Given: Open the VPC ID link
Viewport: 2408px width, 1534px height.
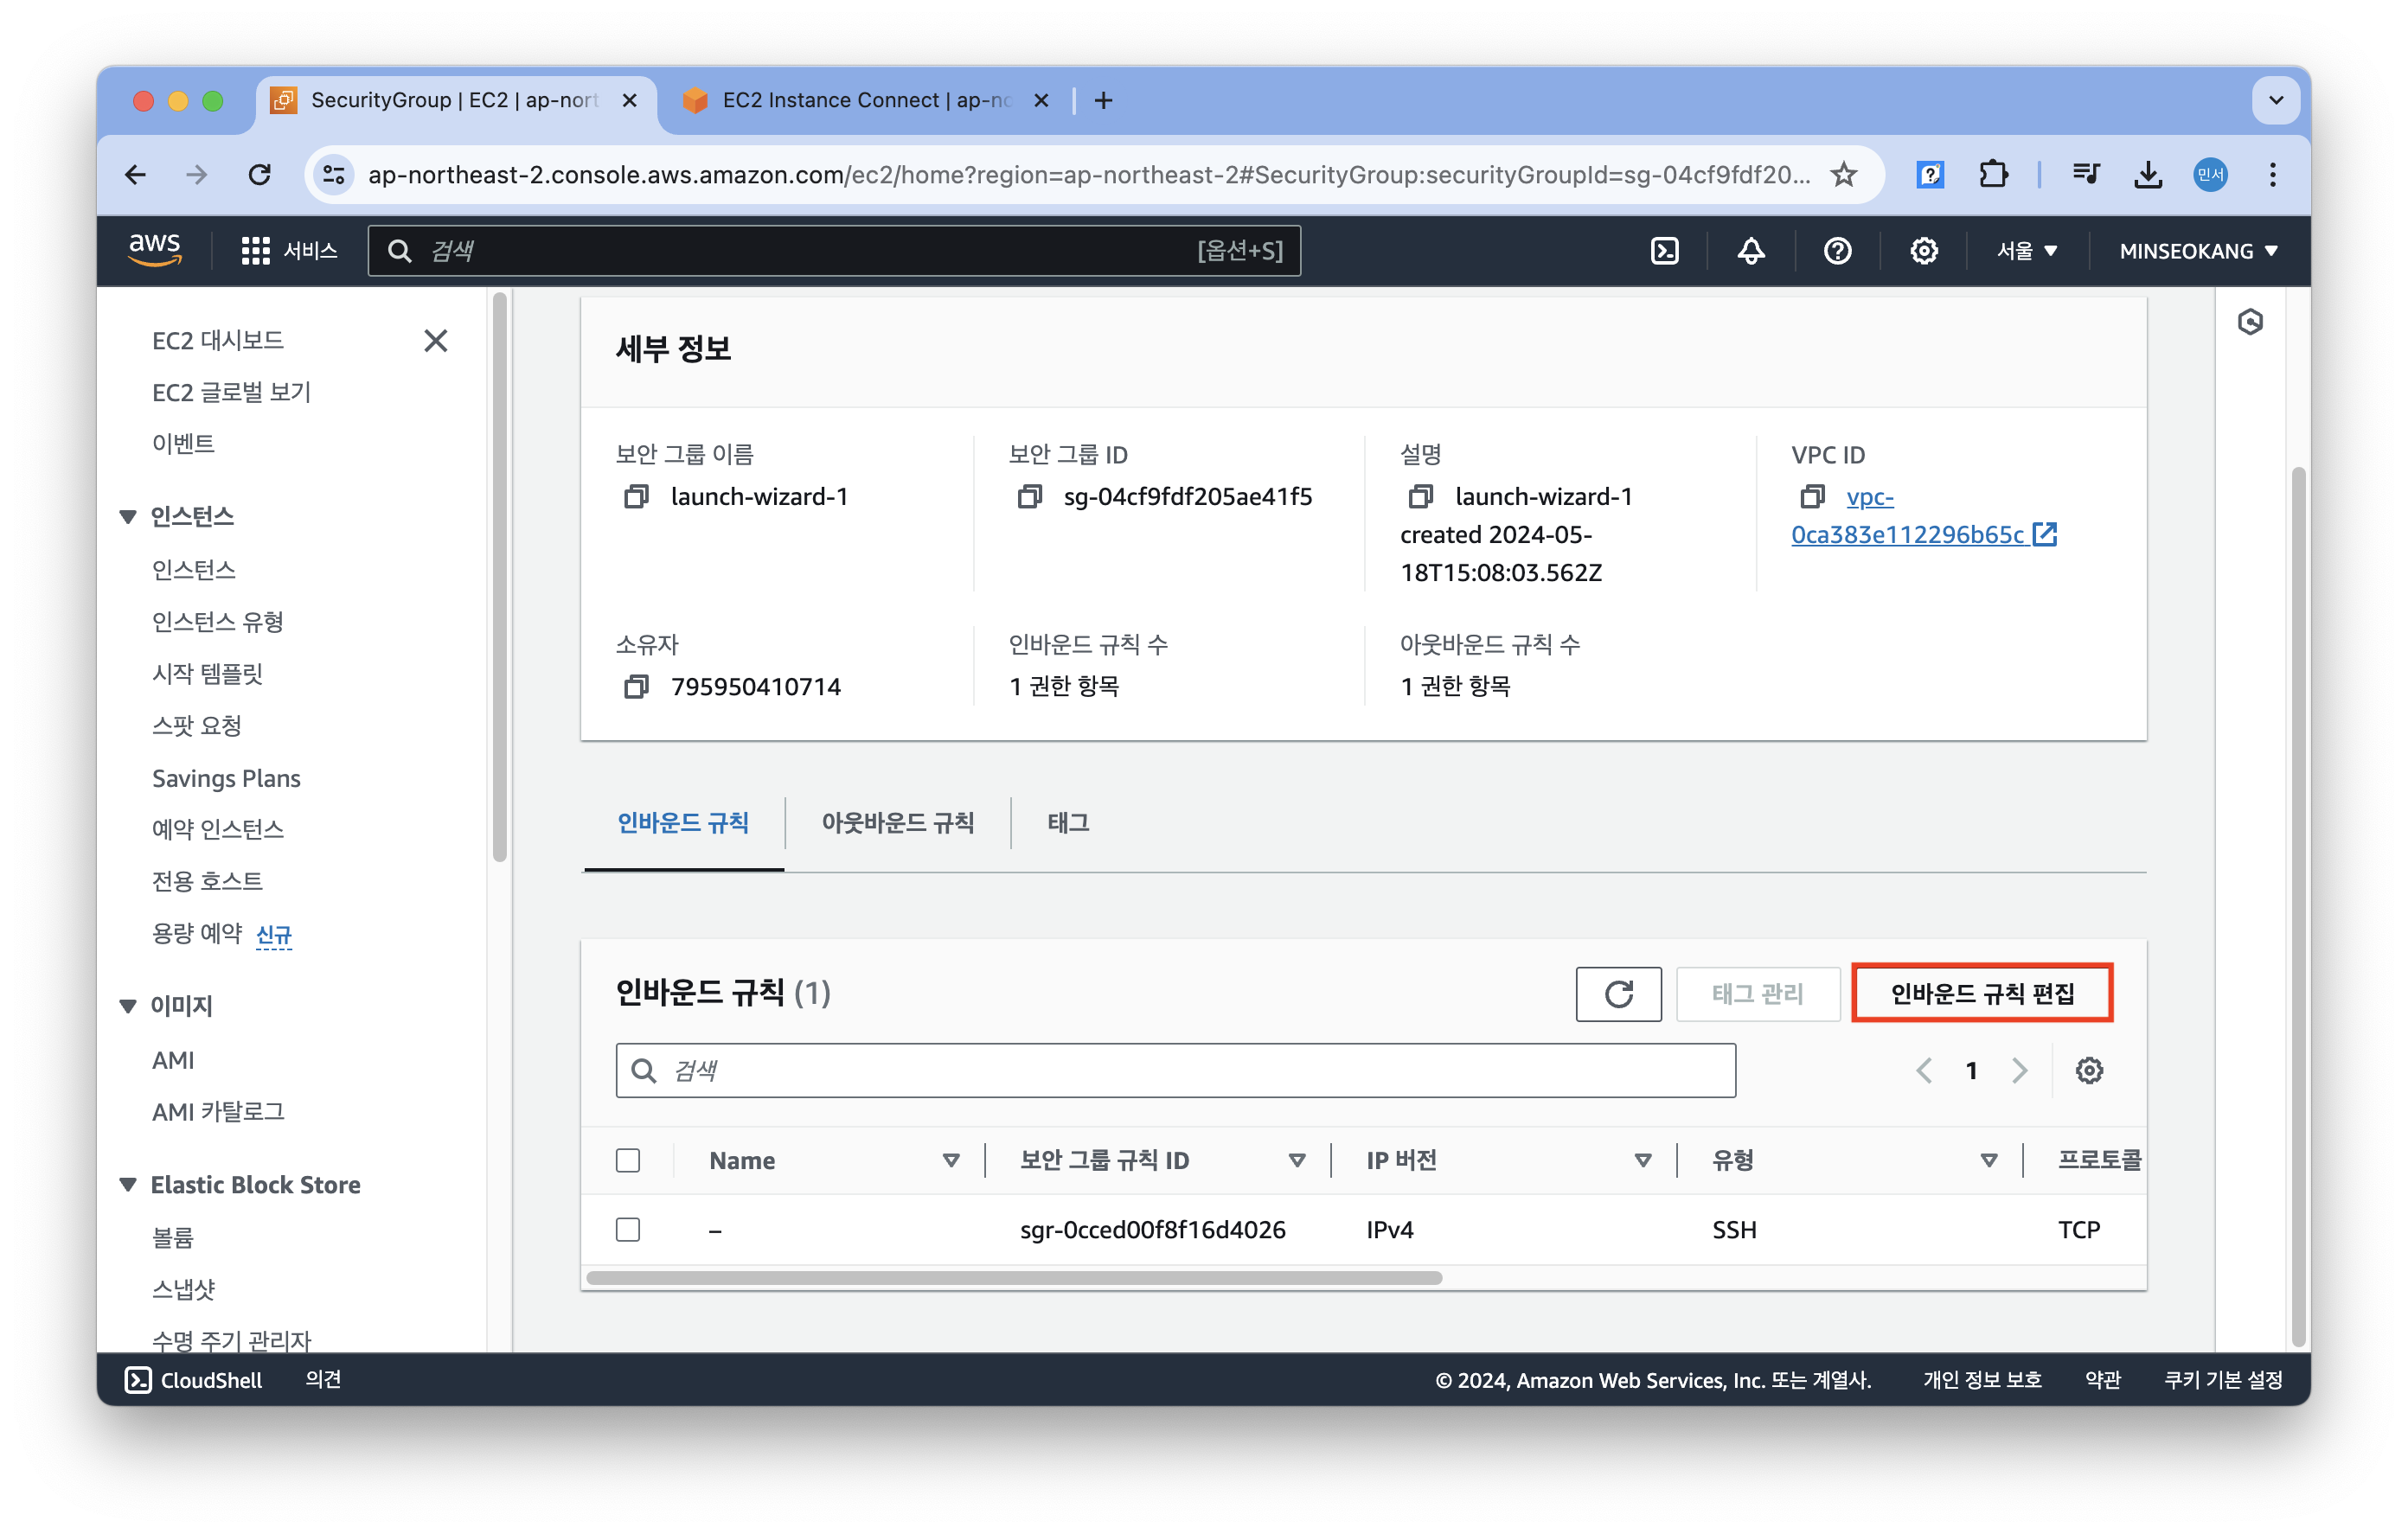Looking at the screenshot, I should click(x=1908, y=535).
